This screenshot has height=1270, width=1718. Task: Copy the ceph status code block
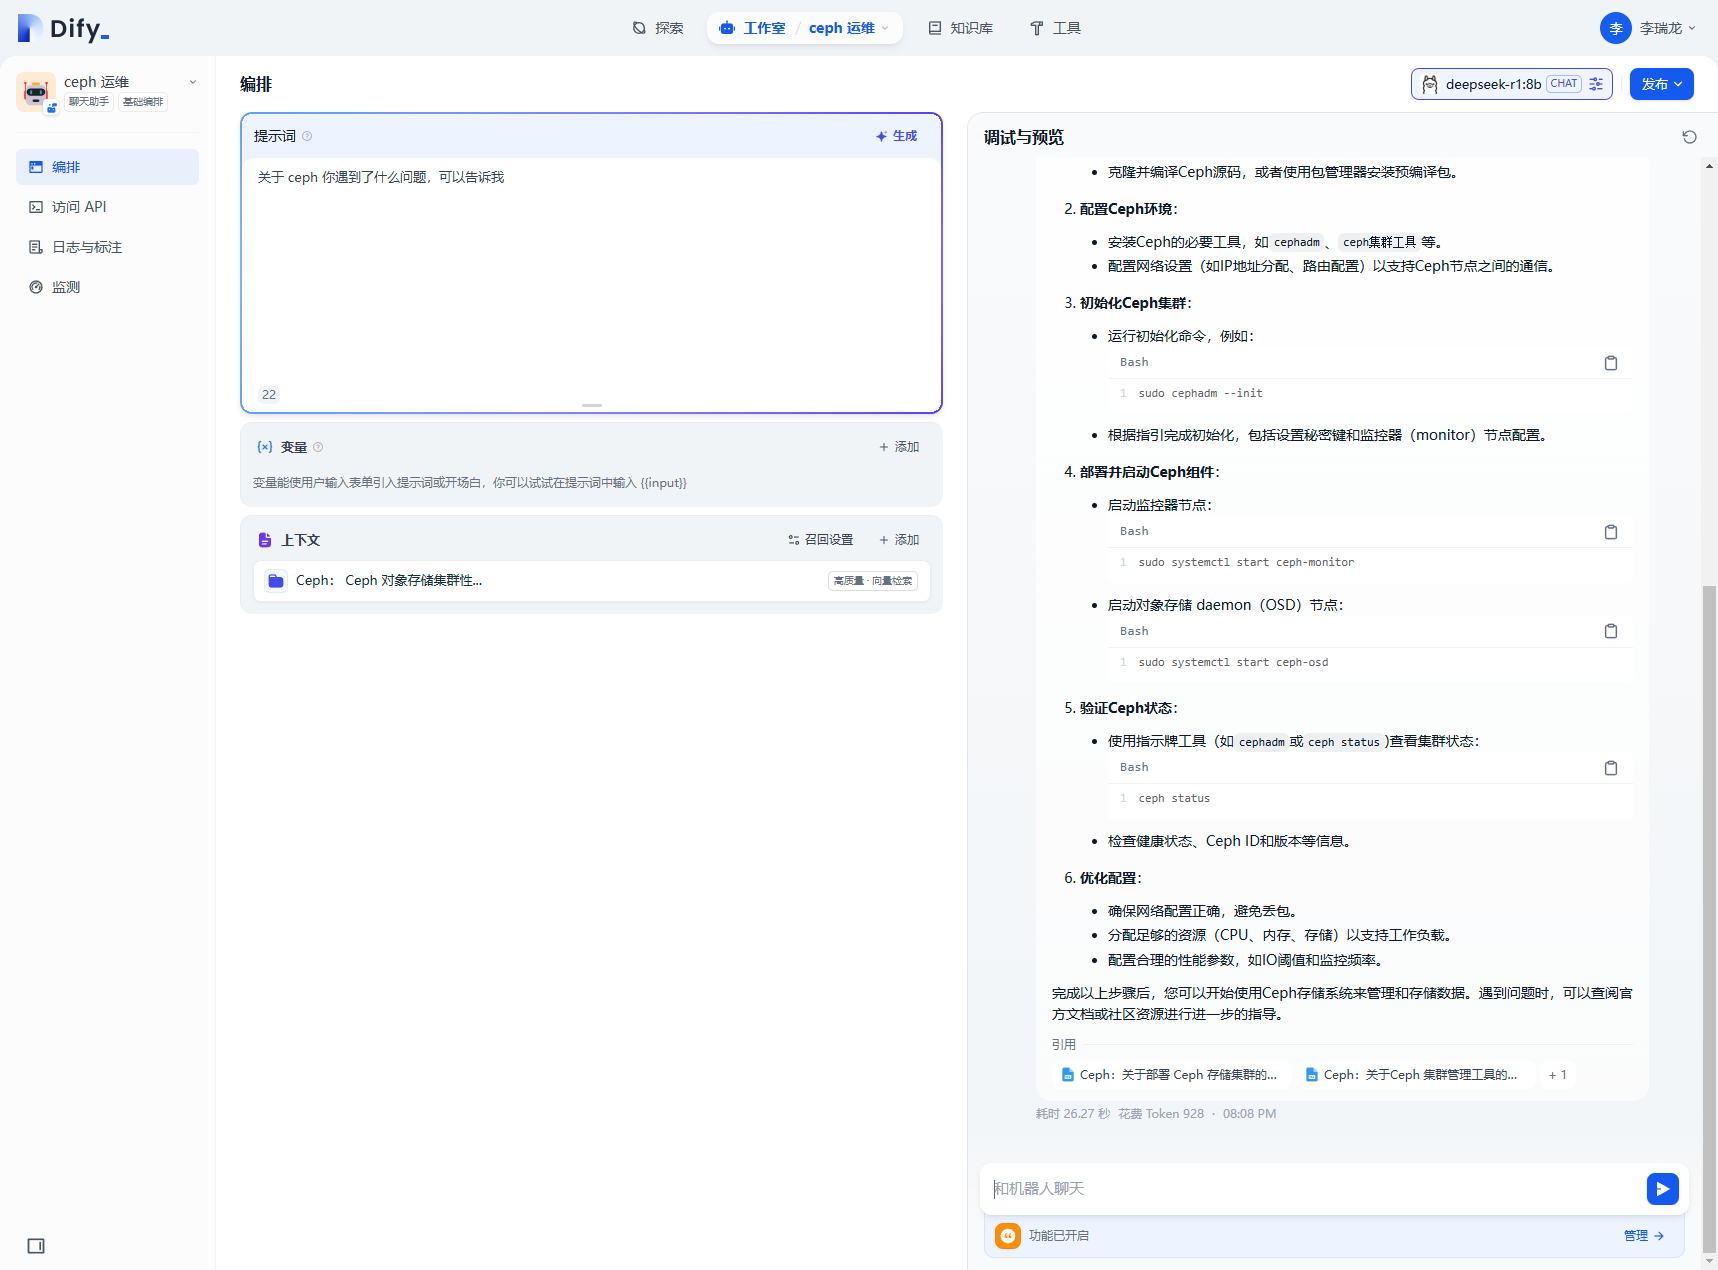[x=1611, y=768]
